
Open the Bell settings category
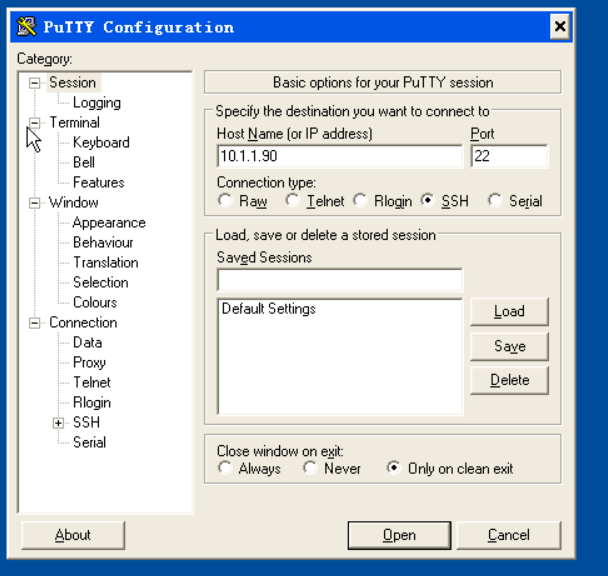coord(84,163)
